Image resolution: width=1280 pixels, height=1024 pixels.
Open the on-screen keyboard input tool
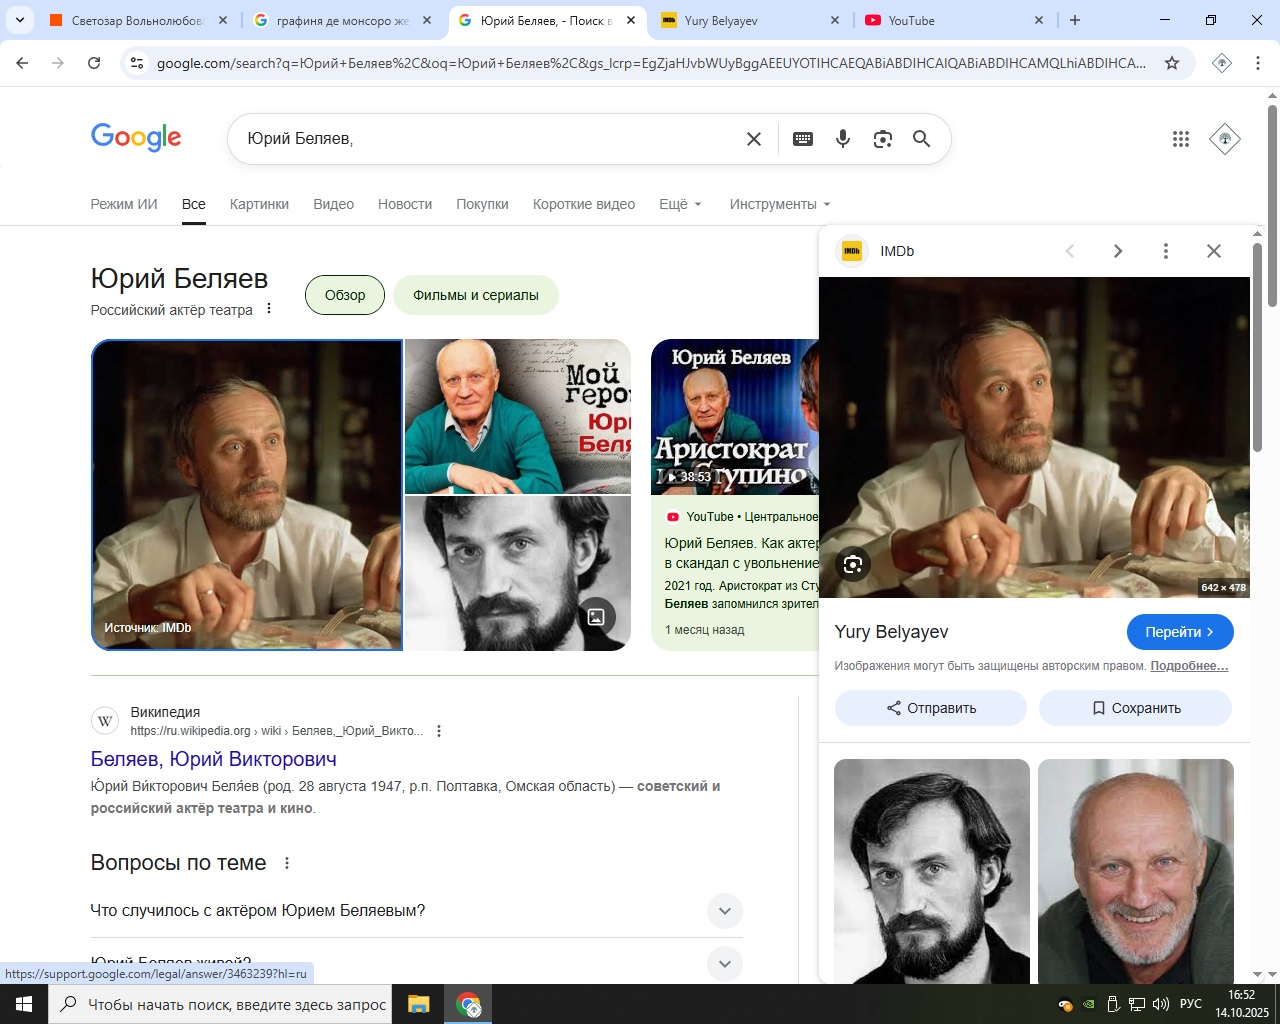click(x=802, y=139)
